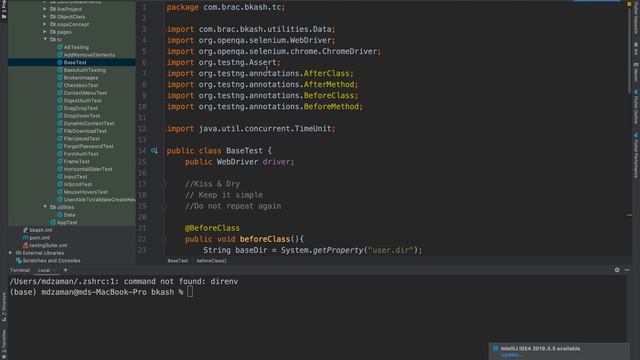Screen dimensions: 640x360
Task: Open the ABTesting class file
Action: pyautogui.click(x=76, y=47)
